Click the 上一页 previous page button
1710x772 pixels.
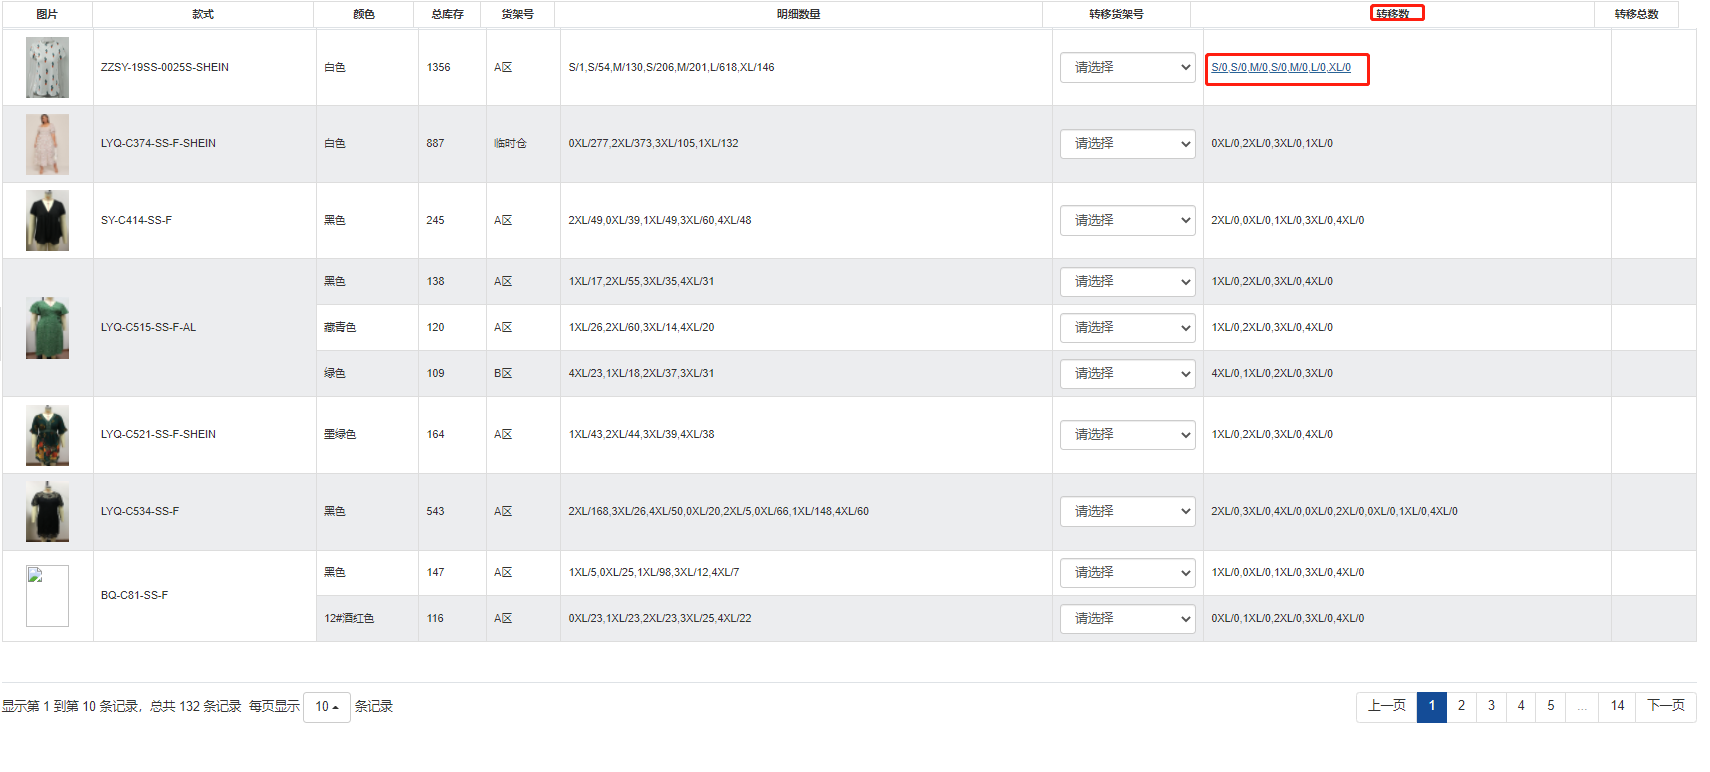(1386, 706)
